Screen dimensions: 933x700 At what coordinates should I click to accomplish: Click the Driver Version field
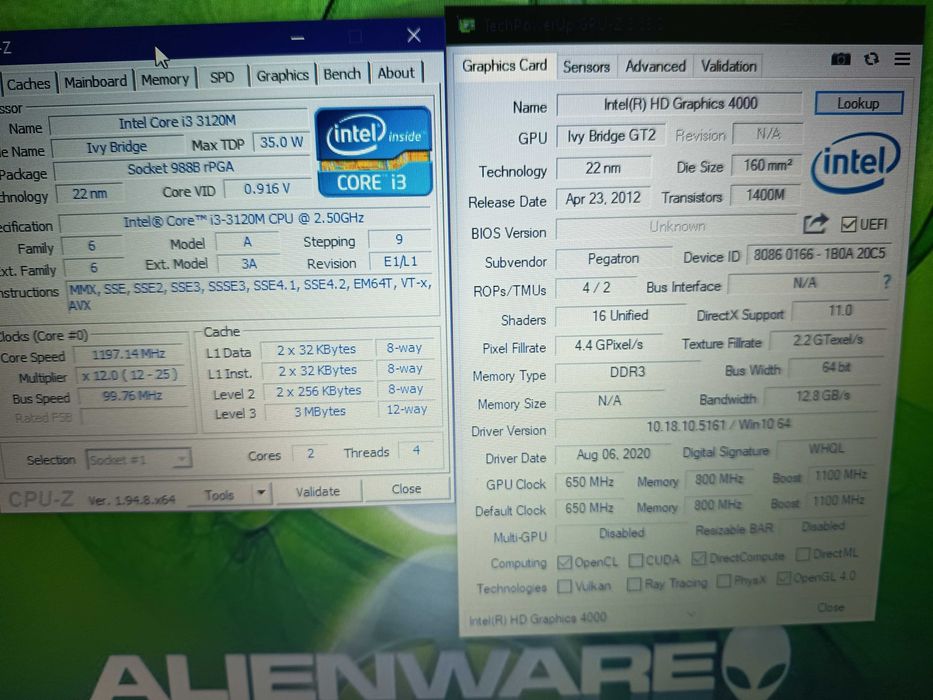[x=717, y=425]
